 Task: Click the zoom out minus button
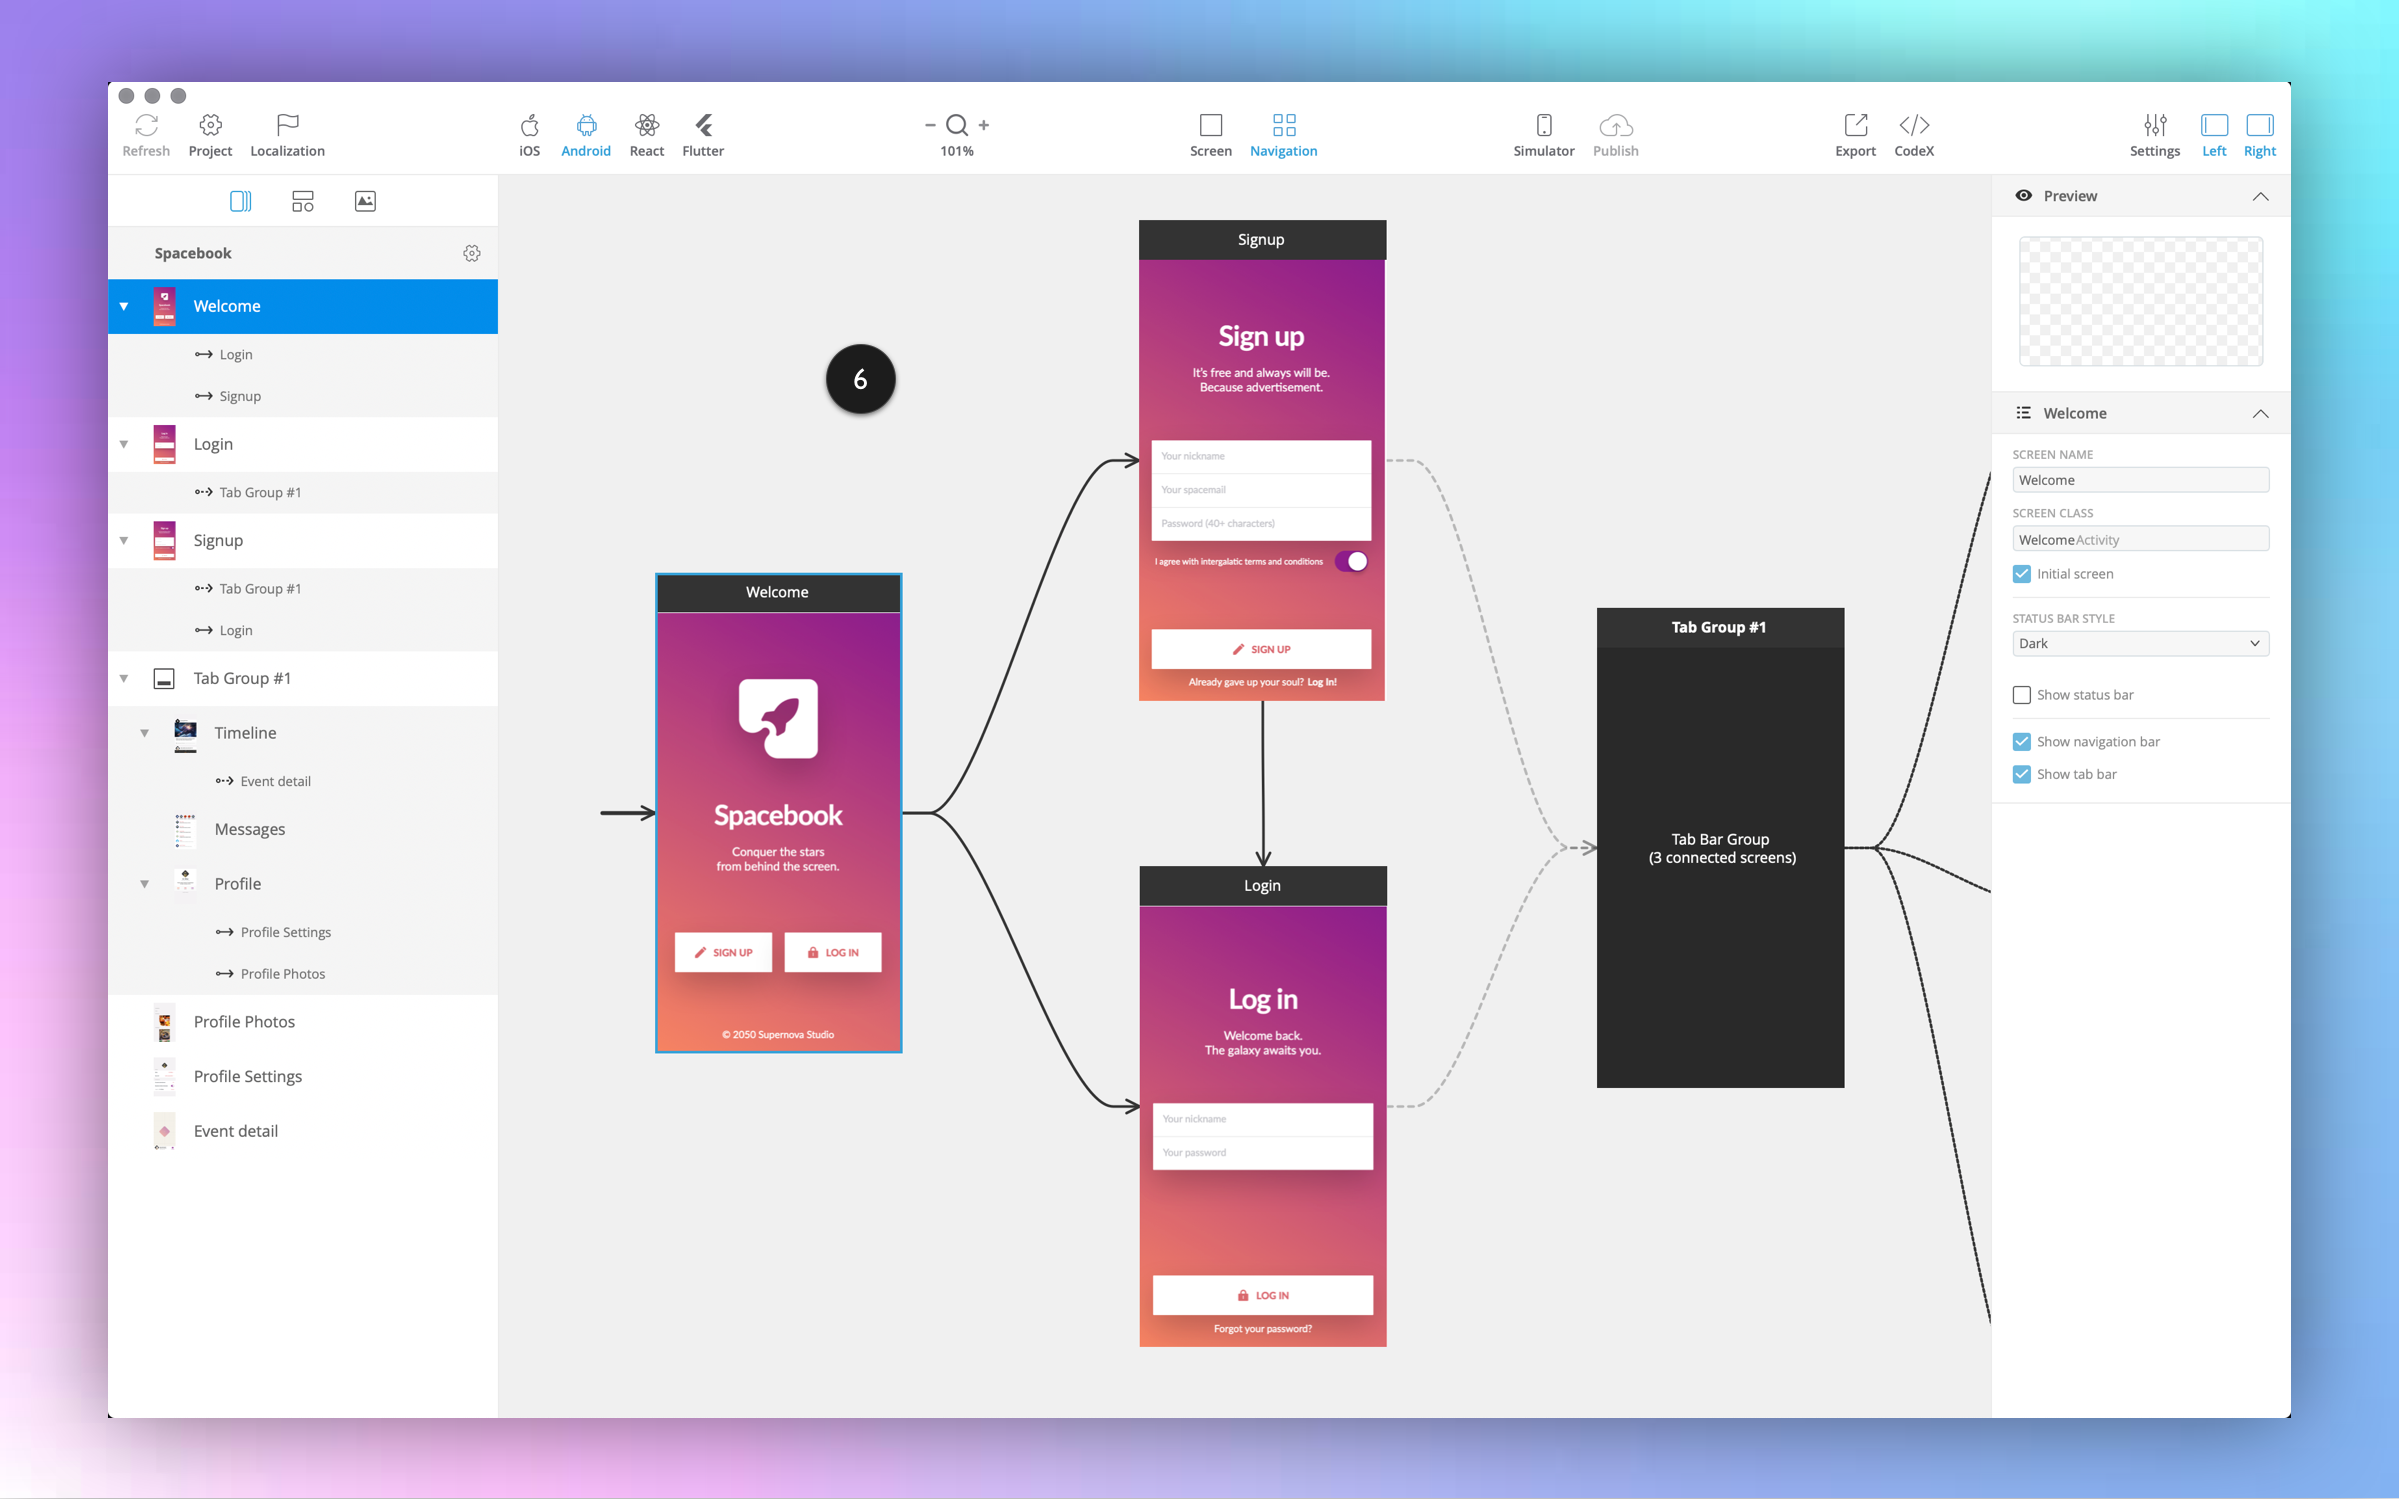pyautogui.click(x=930, y=125)
